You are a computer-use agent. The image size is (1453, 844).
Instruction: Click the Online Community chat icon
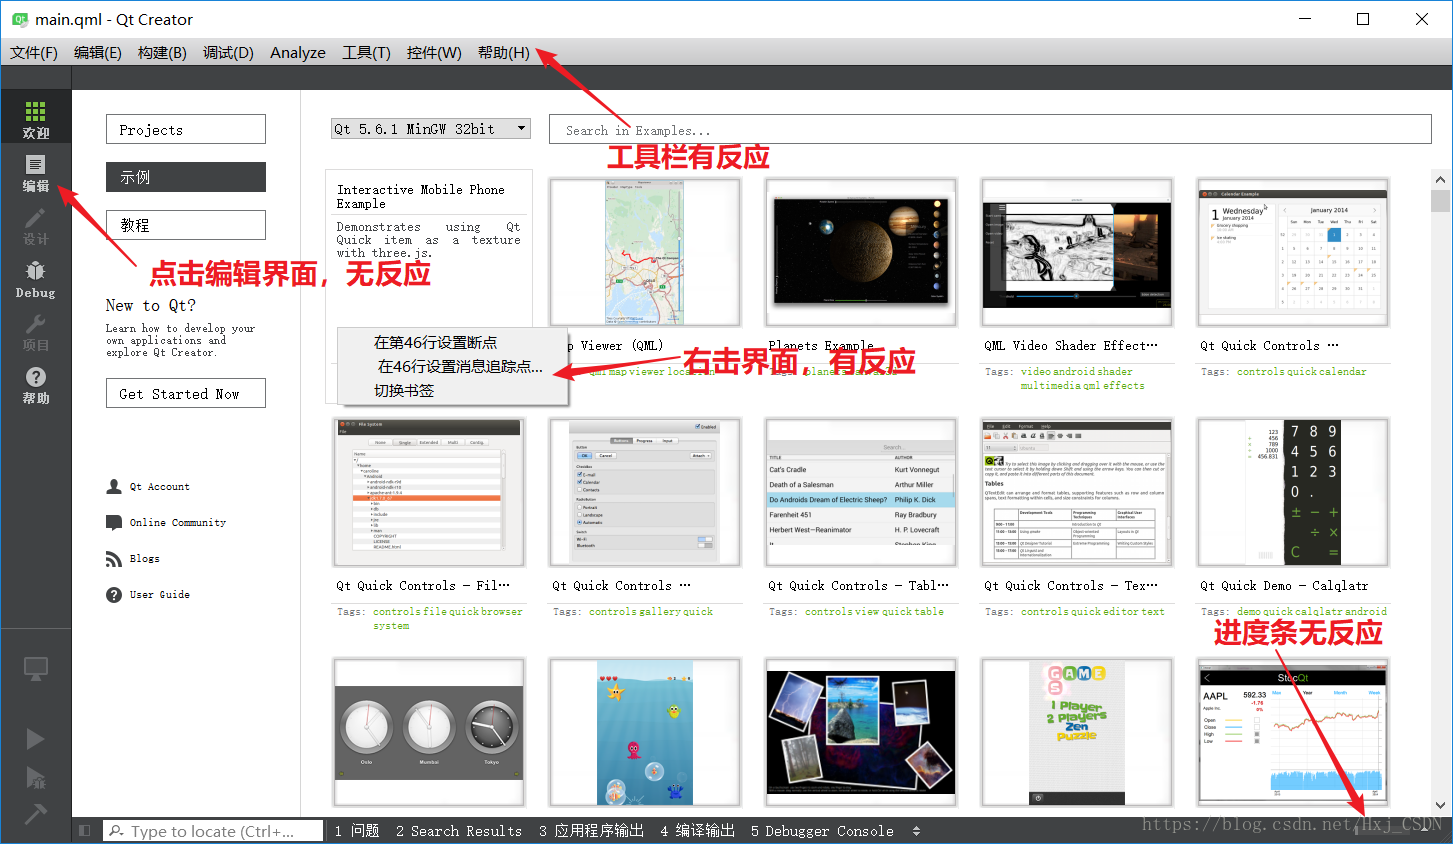point(114,522)
